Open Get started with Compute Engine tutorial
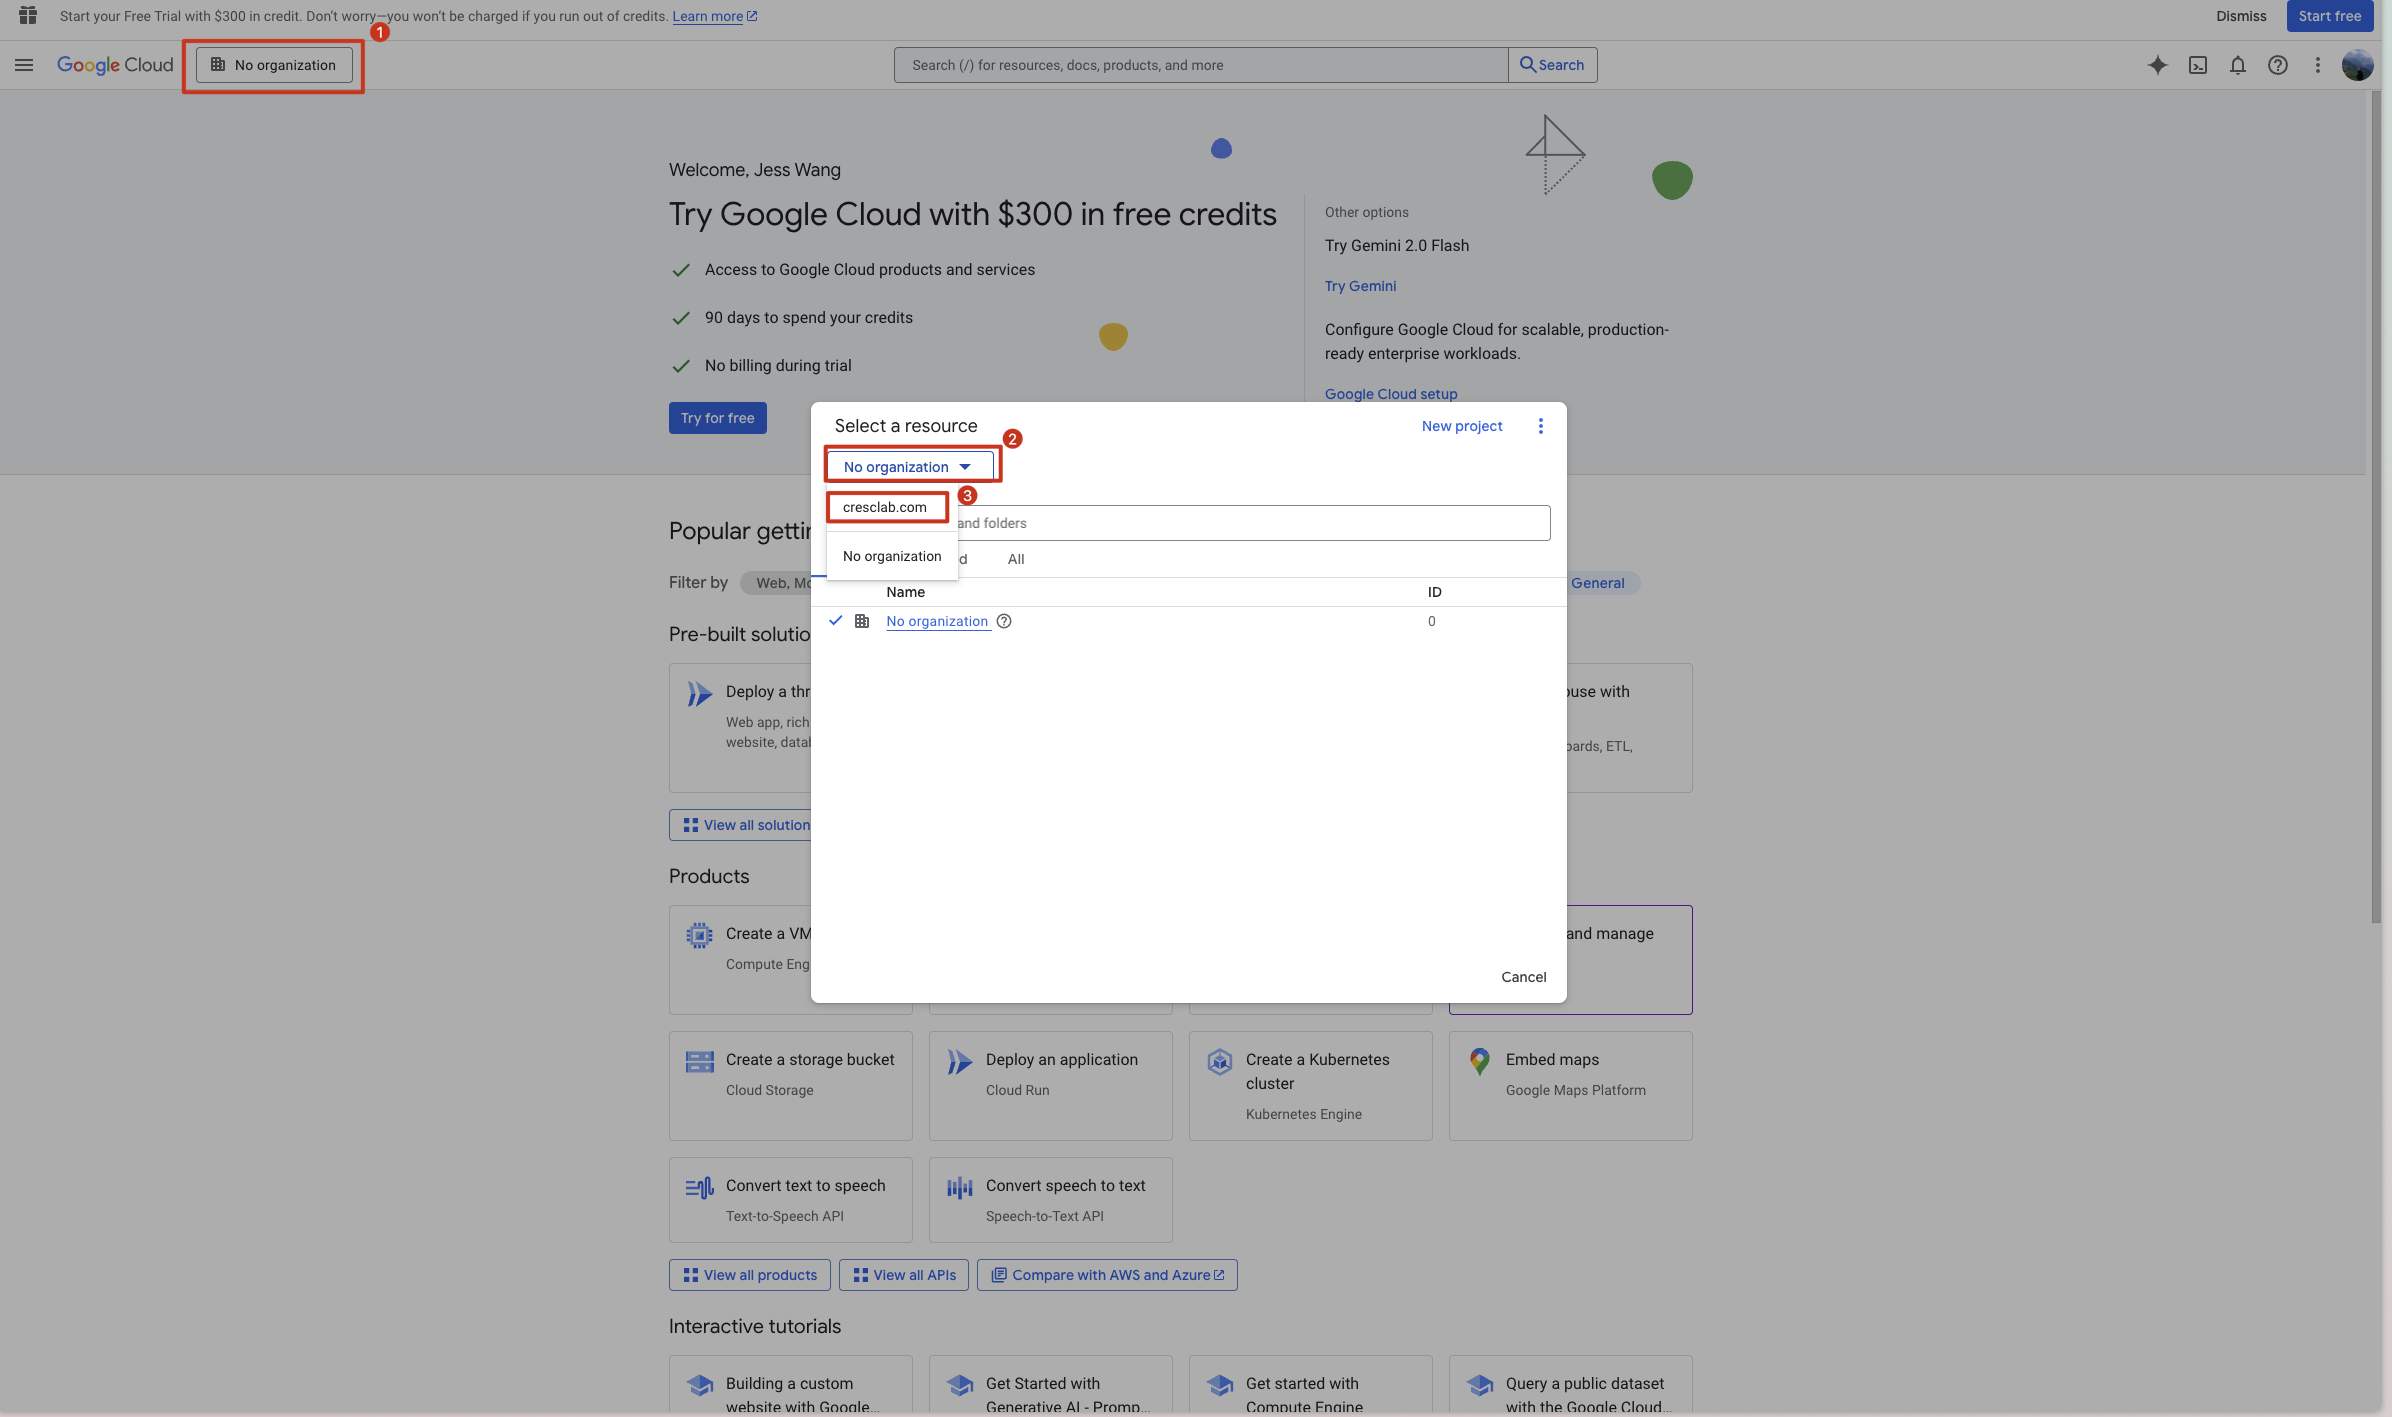The width and height of the screenshot is (2392, 1417). [x=1311, y=1385]
